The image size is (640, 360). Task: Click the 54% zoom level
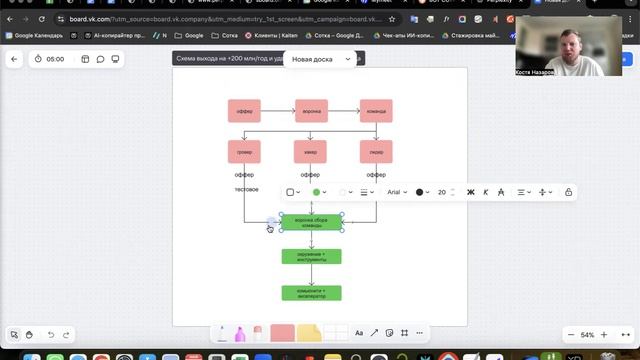pyautogui.click(x=587, y=335)
